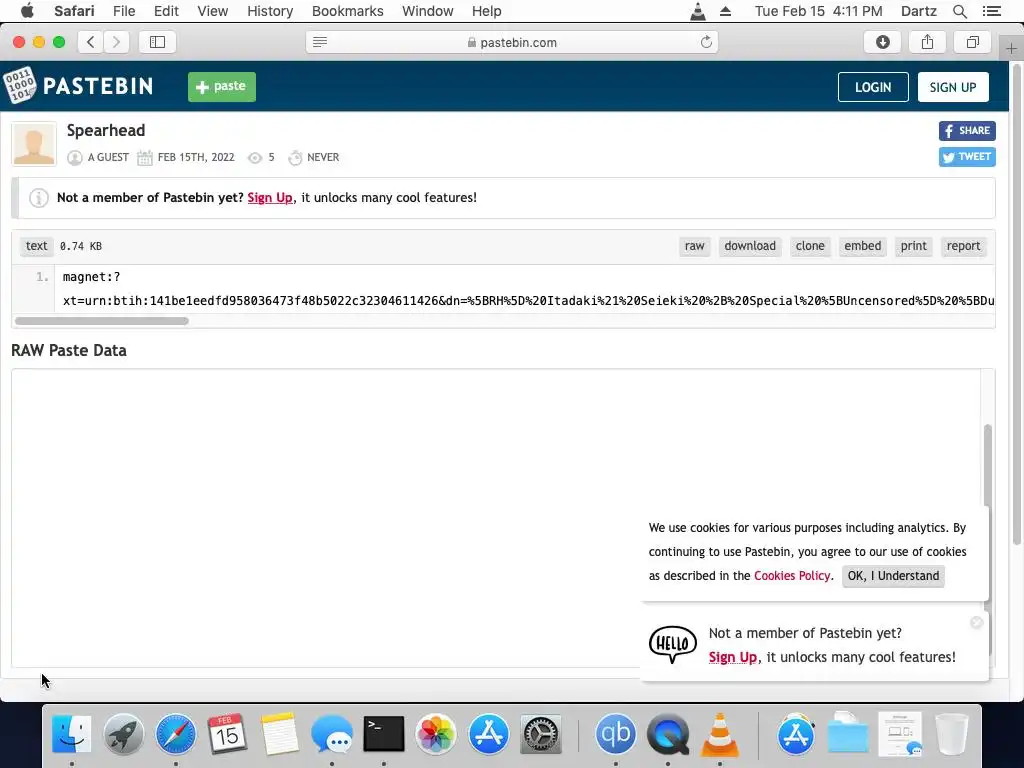Image resolution: width=1024 pixels, height=768 pixels.
Task: Click the eye views icon
Action: [x=255, y=157]
